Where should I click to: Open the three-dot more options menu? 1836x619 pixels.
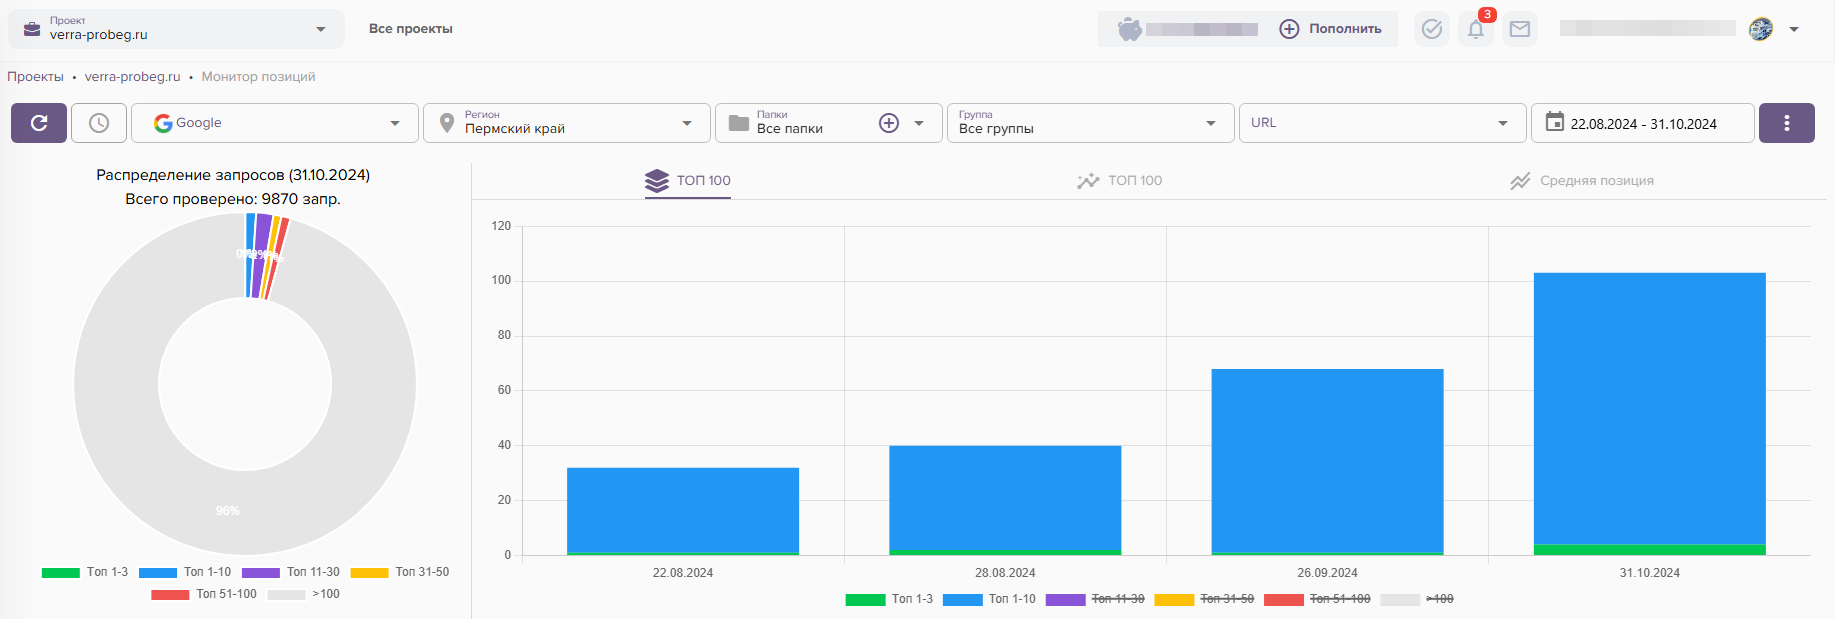(1786, 123)
